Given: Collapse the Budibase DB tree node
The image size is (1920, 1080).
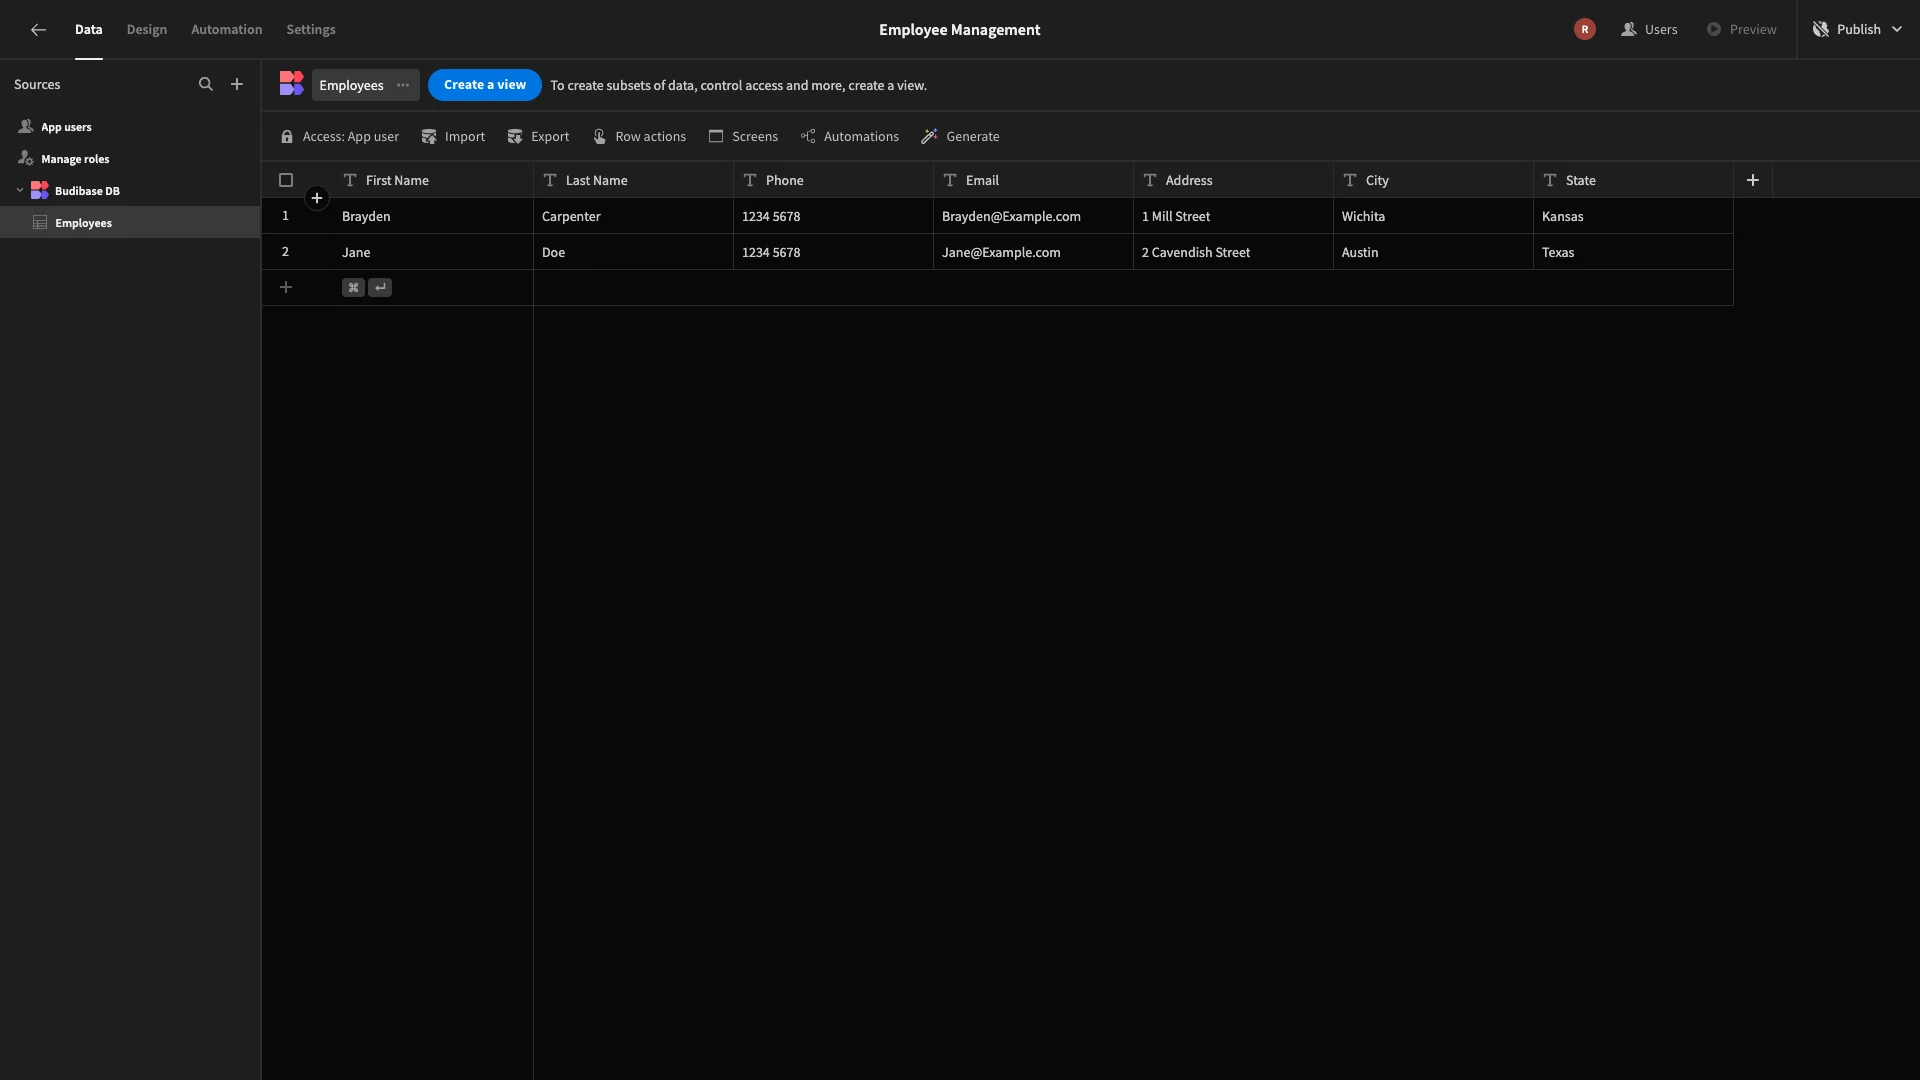Looking at the screenshot, I should tap(20, 191).
